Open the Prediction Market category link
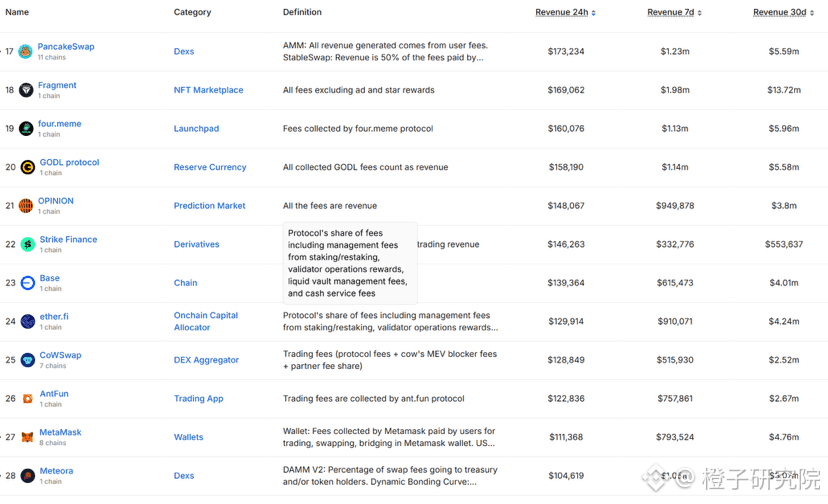Image resolution: width=828 pixels, height=504 pixels. pos(209,206)
